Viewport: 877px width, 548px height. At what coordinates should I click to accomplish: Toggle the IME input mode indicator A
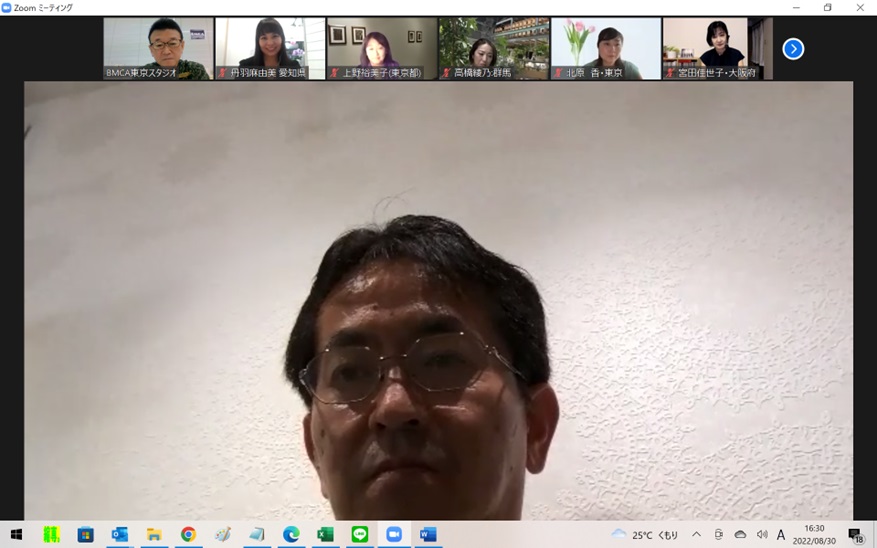(781, 535)
